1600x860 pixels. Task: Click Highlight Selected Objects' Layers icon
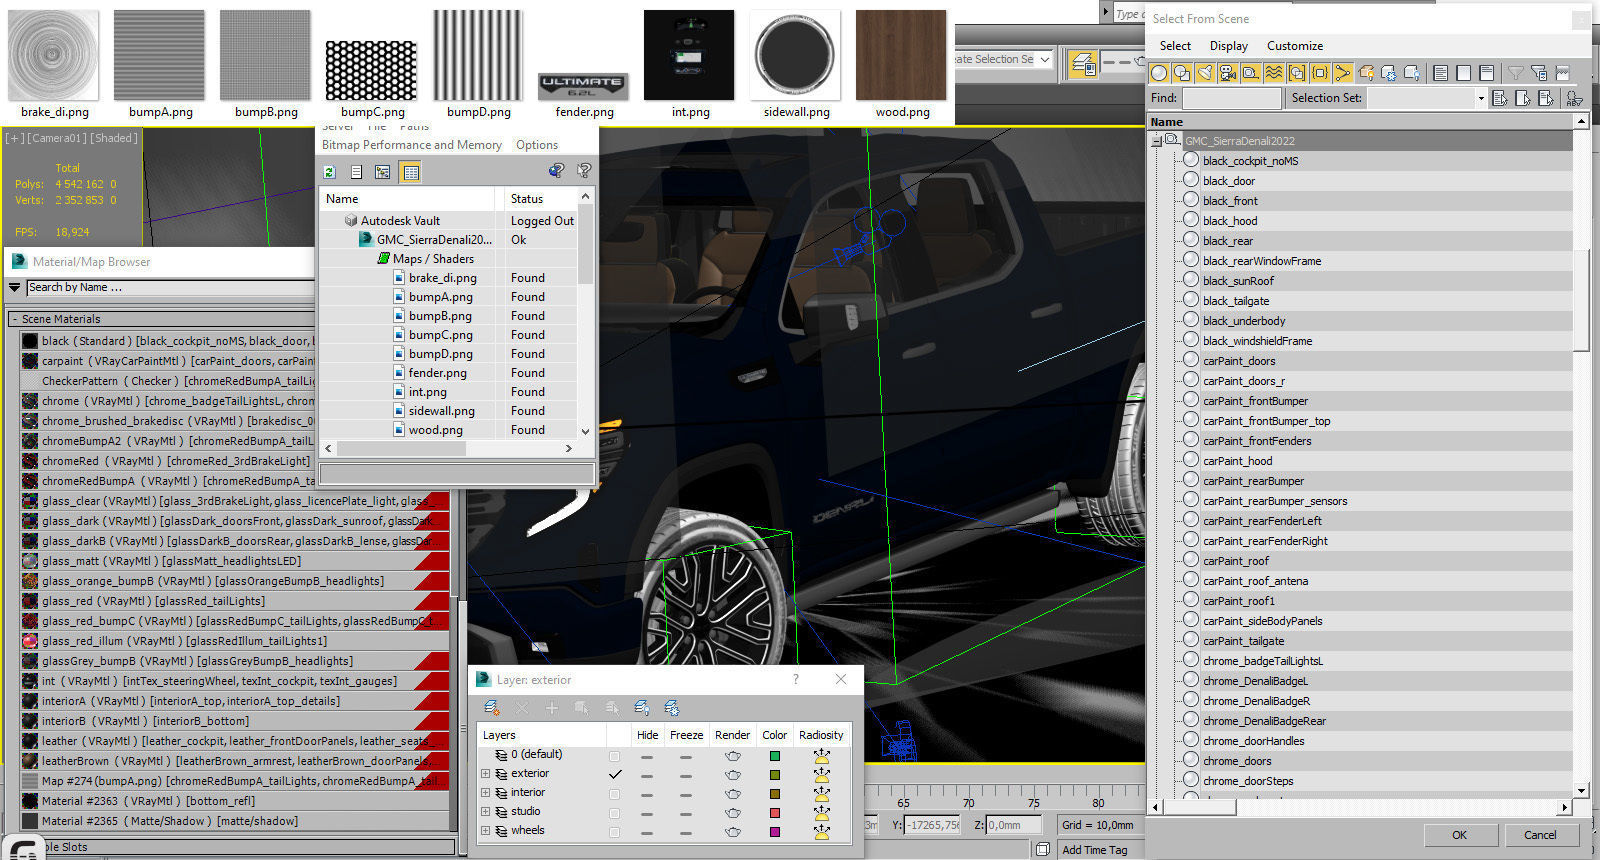point(612,708)
